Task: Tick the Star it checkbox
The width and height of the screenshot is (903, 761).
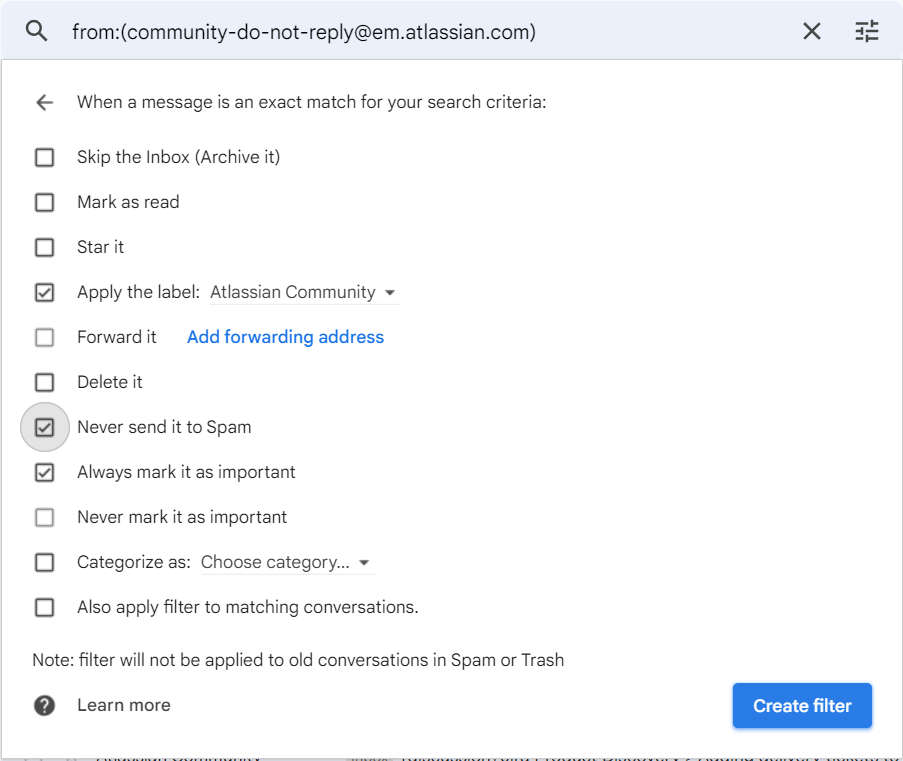Action: coord(44,247)
